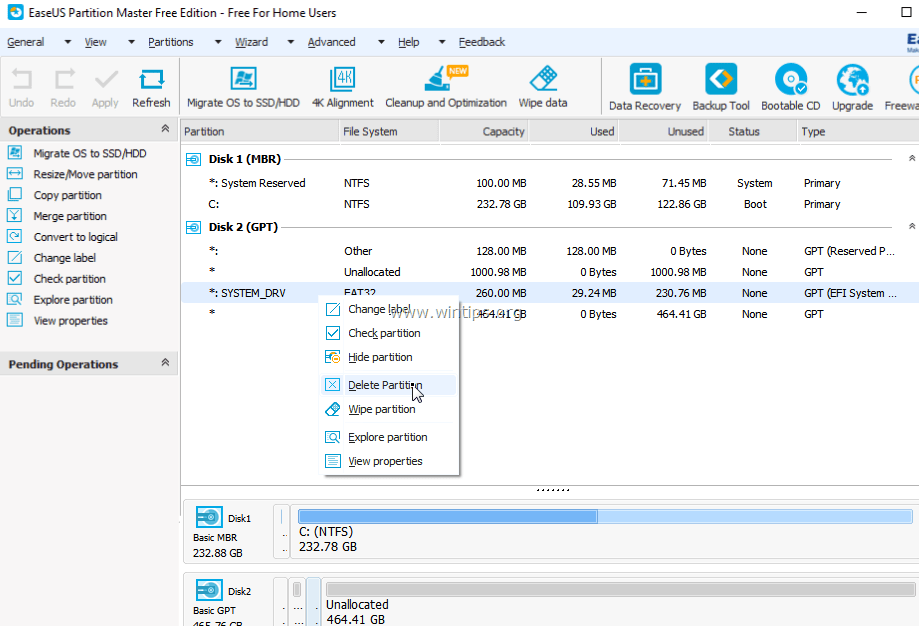Image resolution: width=919 pixels, height=626 pixels.
Task: Choose Explore partition from the context menu
Action: 389,437
